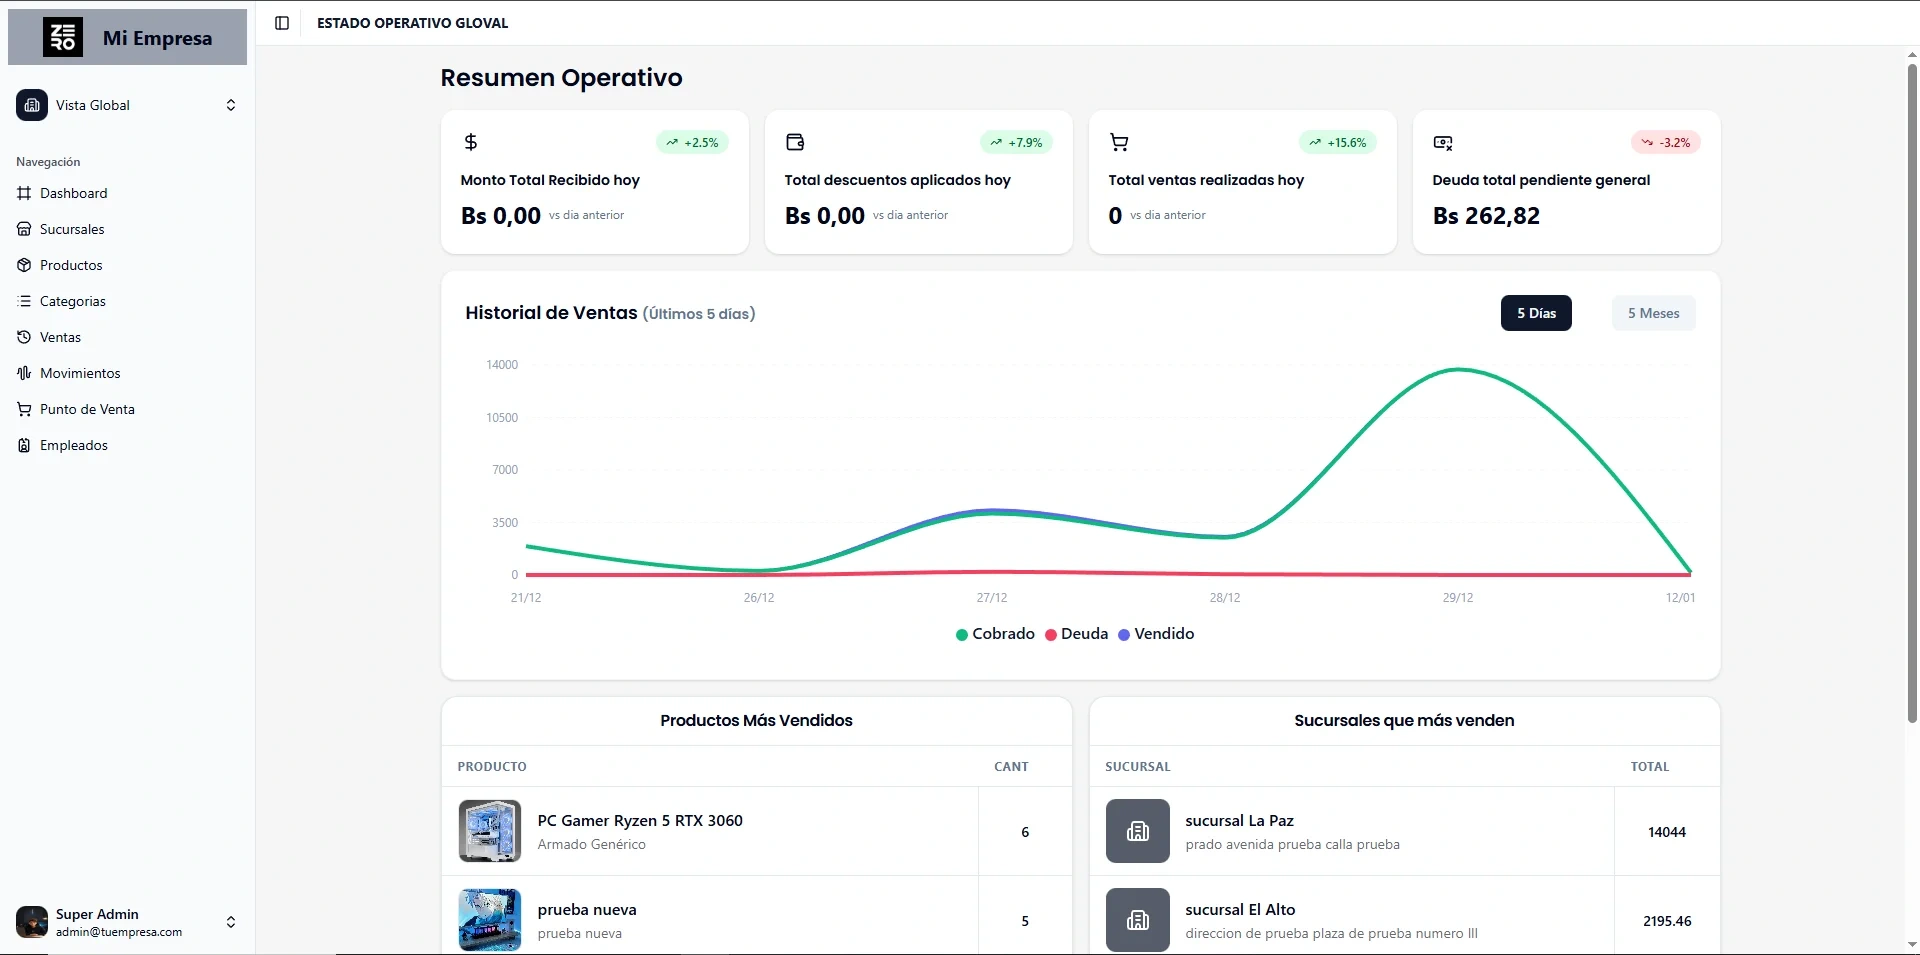Click the Sucursales store icon
The width and height of the screenshot is (1920, 955).
click(24, 229)
